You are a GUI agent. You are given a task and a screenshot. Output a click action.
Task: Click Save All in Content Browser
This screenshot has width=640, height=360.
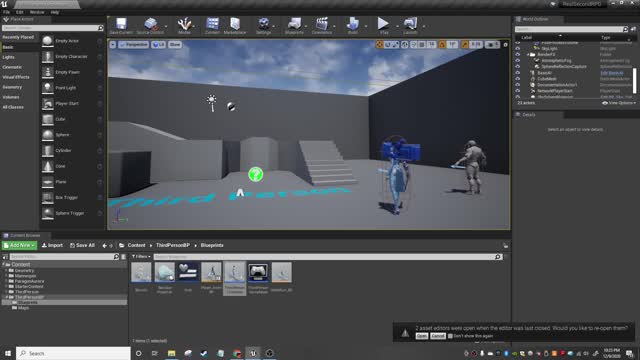[x=82, y=245]
